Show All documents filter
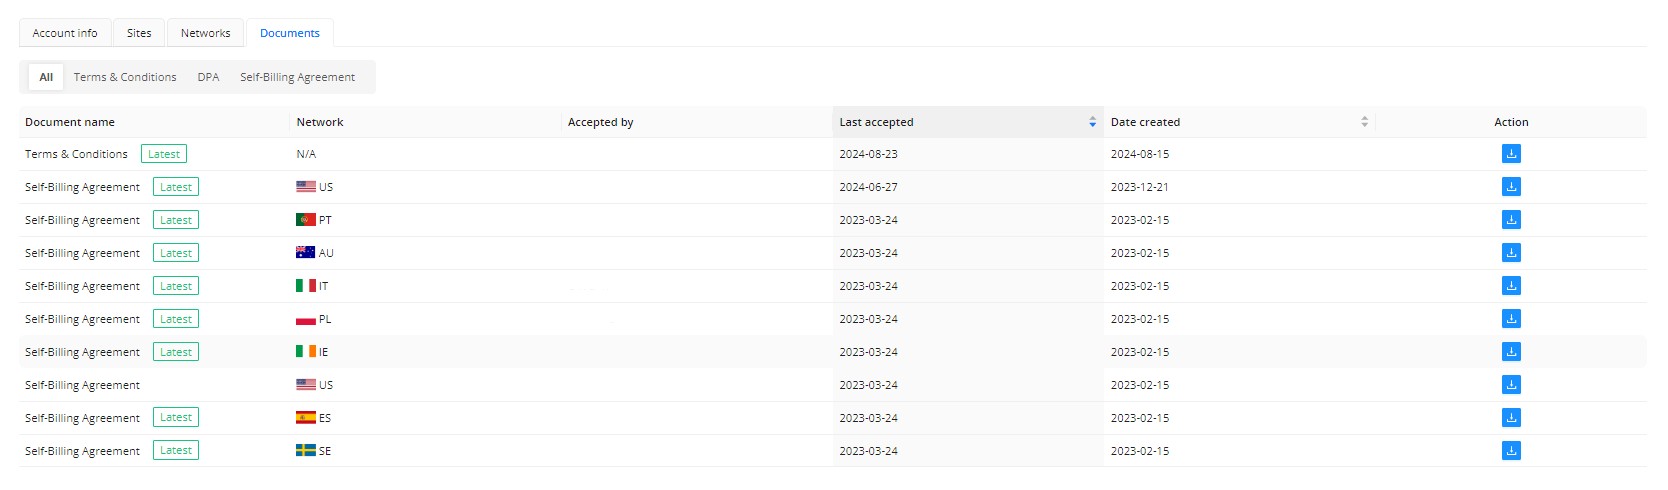Viewport: 1668px width, 490px height. (x=46, y=77)
